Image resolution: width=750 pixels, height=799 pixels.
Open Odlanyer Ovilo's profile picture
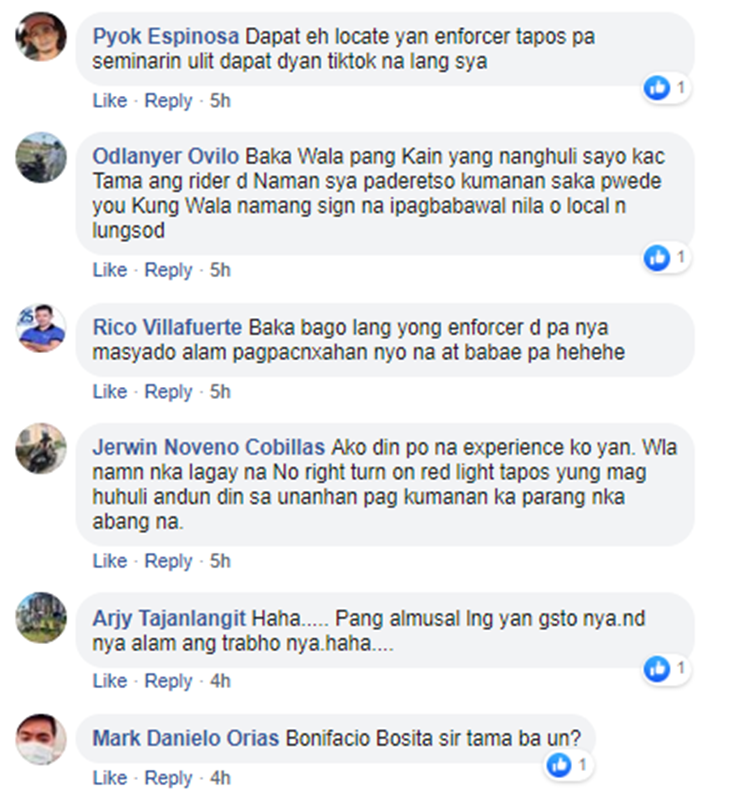tap(41, 157)
